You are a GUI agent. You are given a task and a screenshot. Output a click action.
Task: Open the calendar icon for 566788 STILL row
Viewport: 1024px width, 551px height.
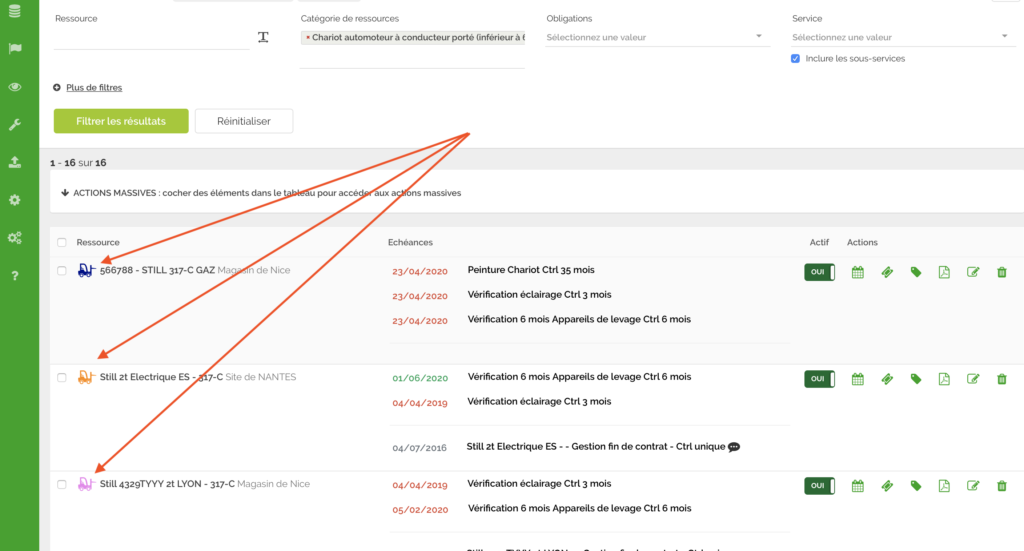(x=857, y=272)
